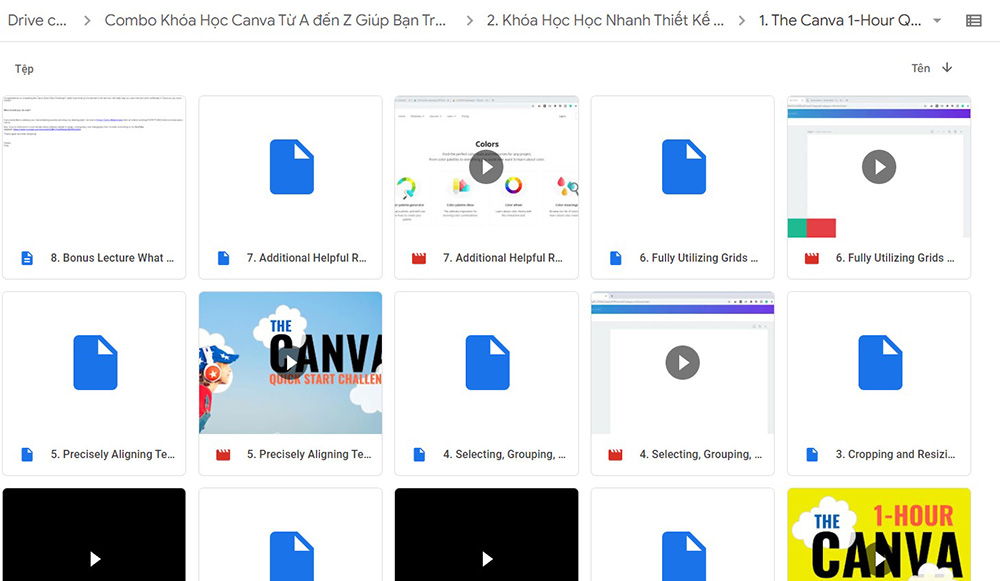Click video icon beside 5. Precisely Aligning Te...

point(223,455)
